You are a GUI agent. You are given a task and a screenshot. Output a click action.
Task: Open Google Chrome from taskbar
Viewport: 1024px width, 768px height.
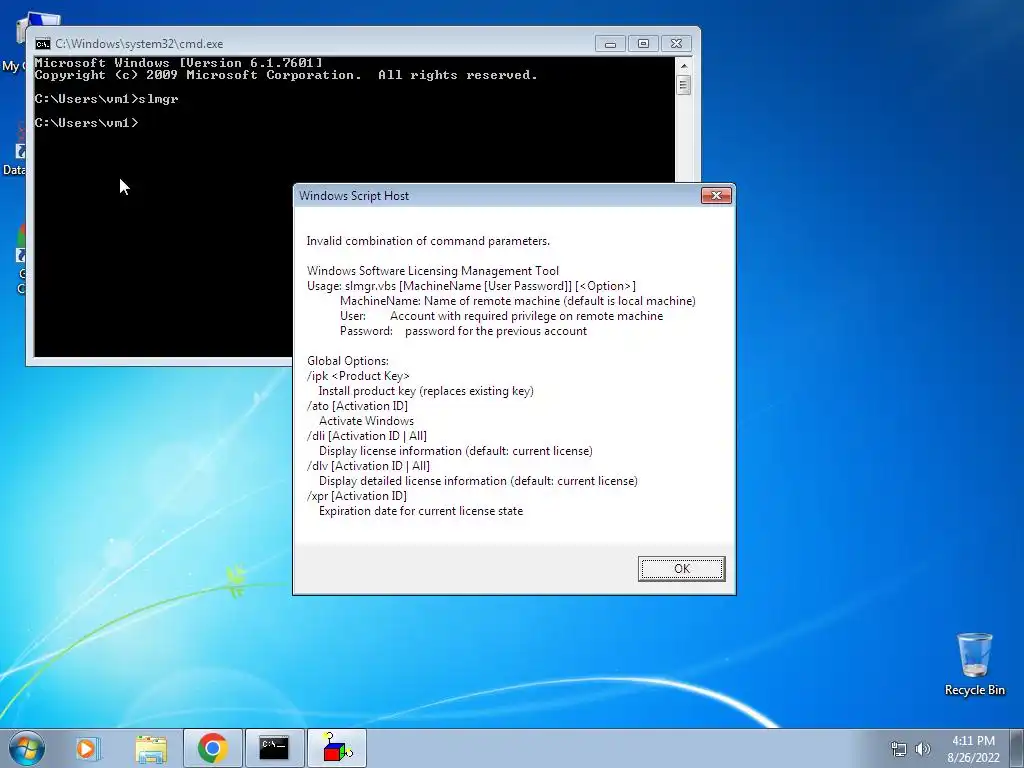[212, 748]
